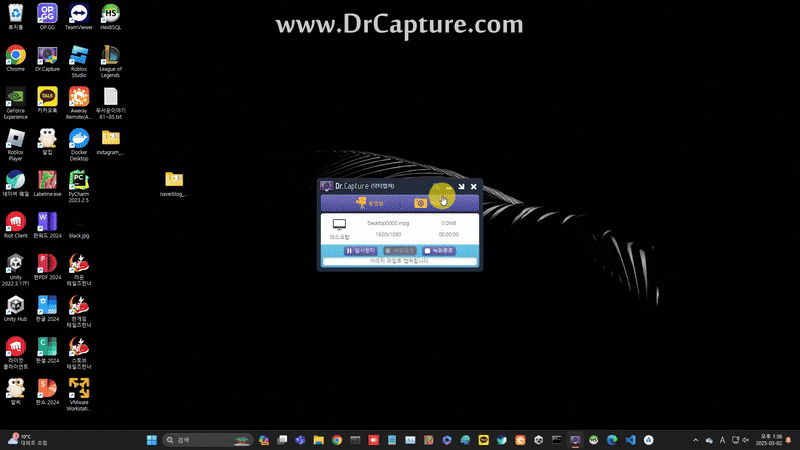This screenshot has width=800, height=450.
Task: Open the Unity Hub desktop shortcut
Action: click(16, 308)
